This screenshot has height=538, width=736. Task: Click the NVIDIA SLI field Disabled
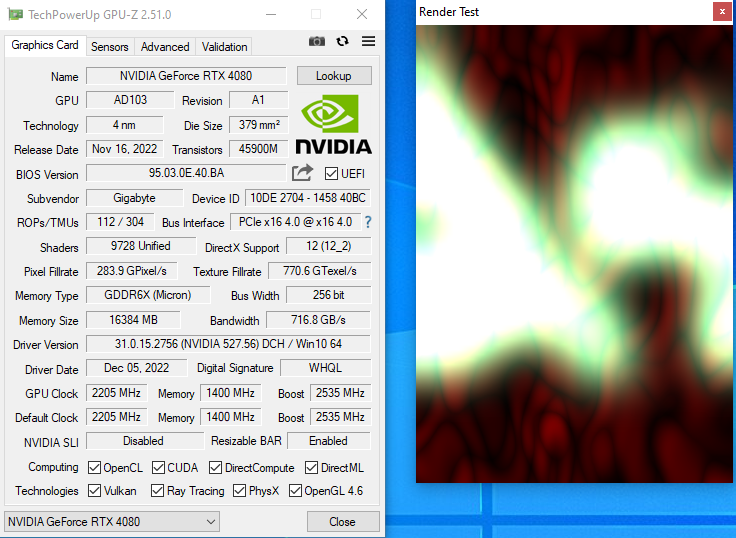144,441
